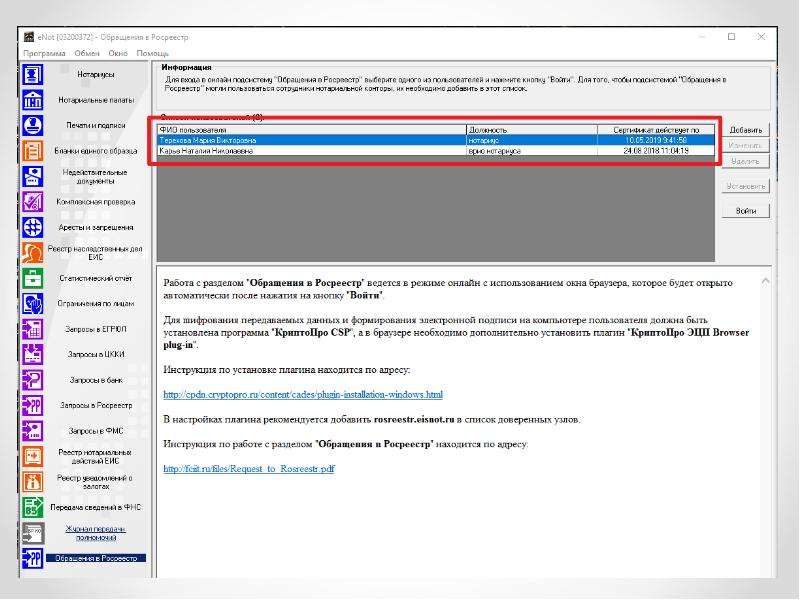This screenshot has width=800, height=600.
Task: Open the Программа menu
Action: pos(44,53)
